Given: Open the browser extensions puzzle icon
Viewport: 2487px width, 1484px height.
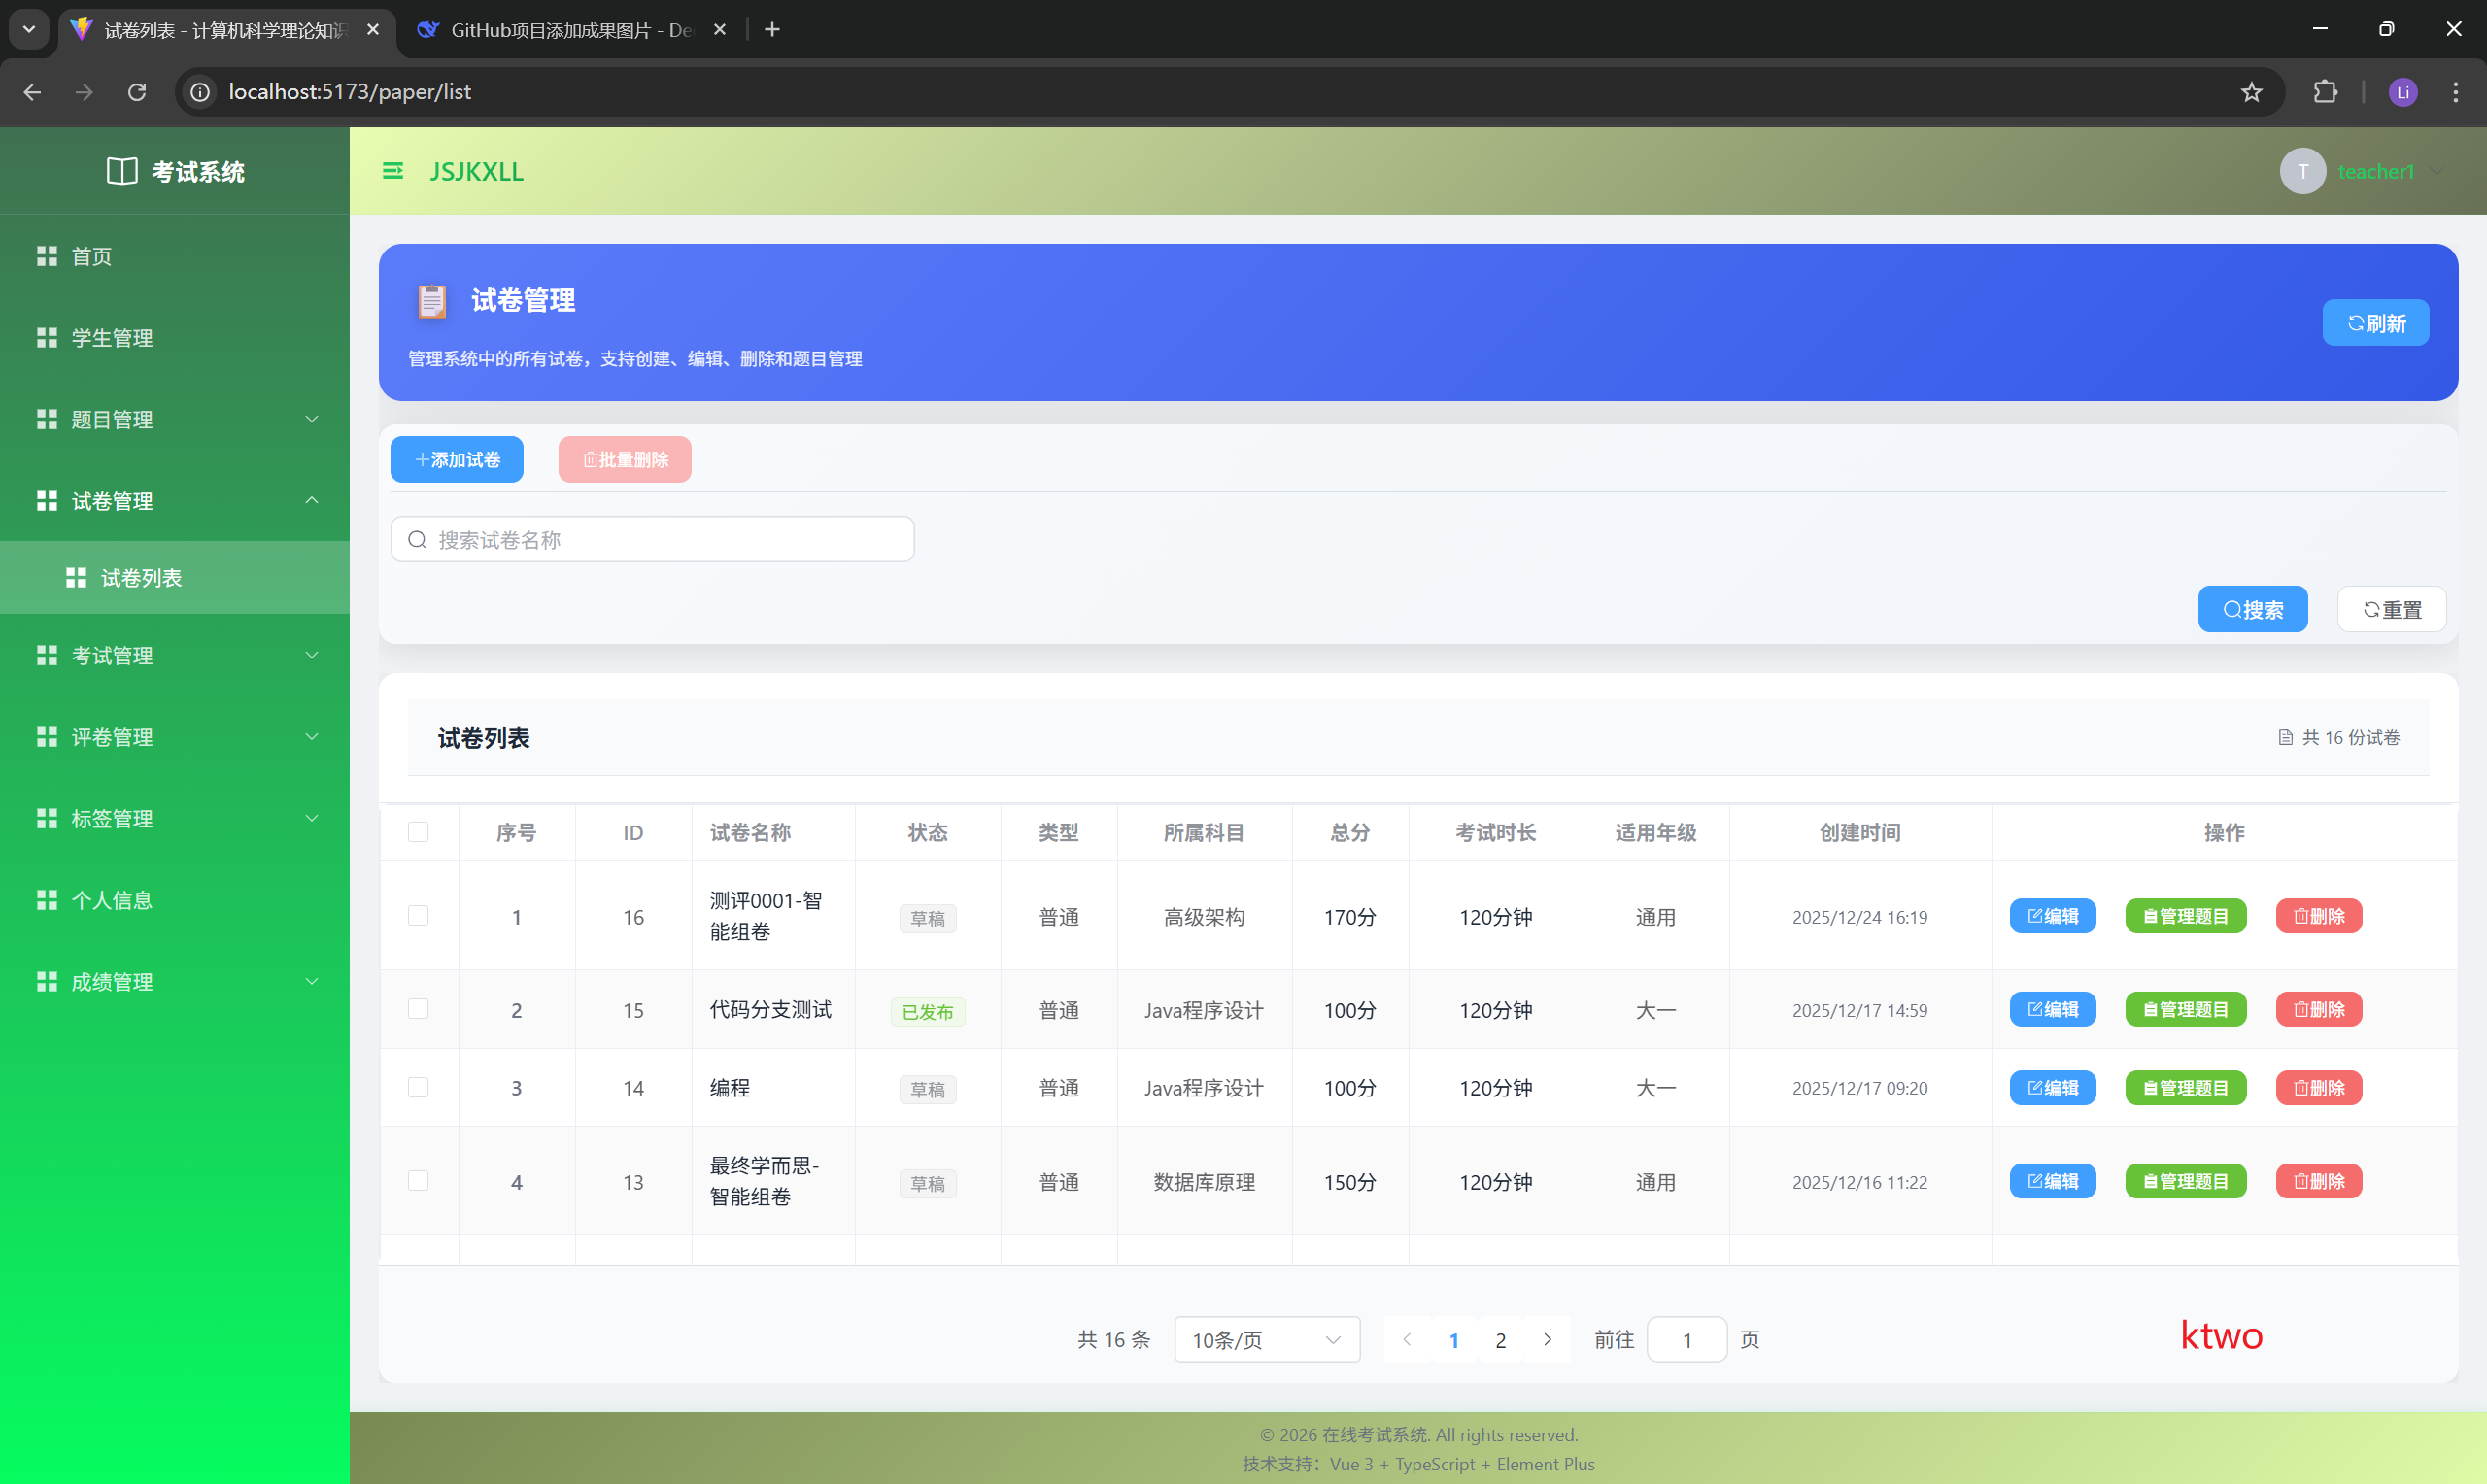Looking at the screenshot, I should click(2325, 92).
